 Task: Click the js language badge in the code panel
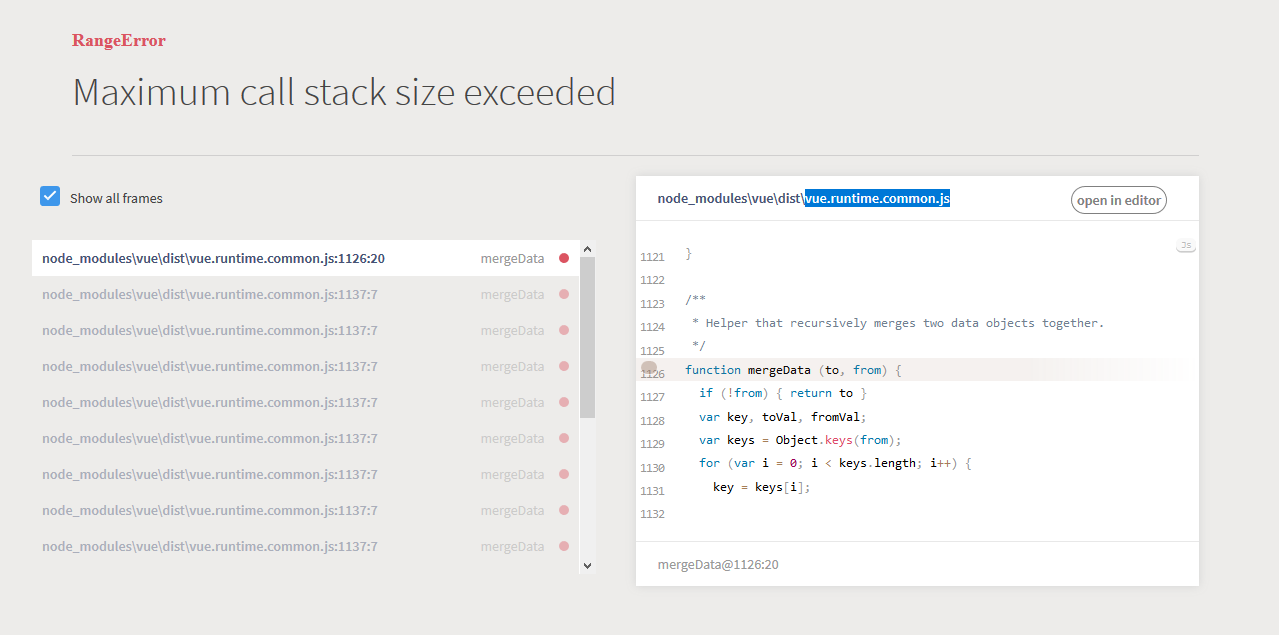coord(1186,245)
